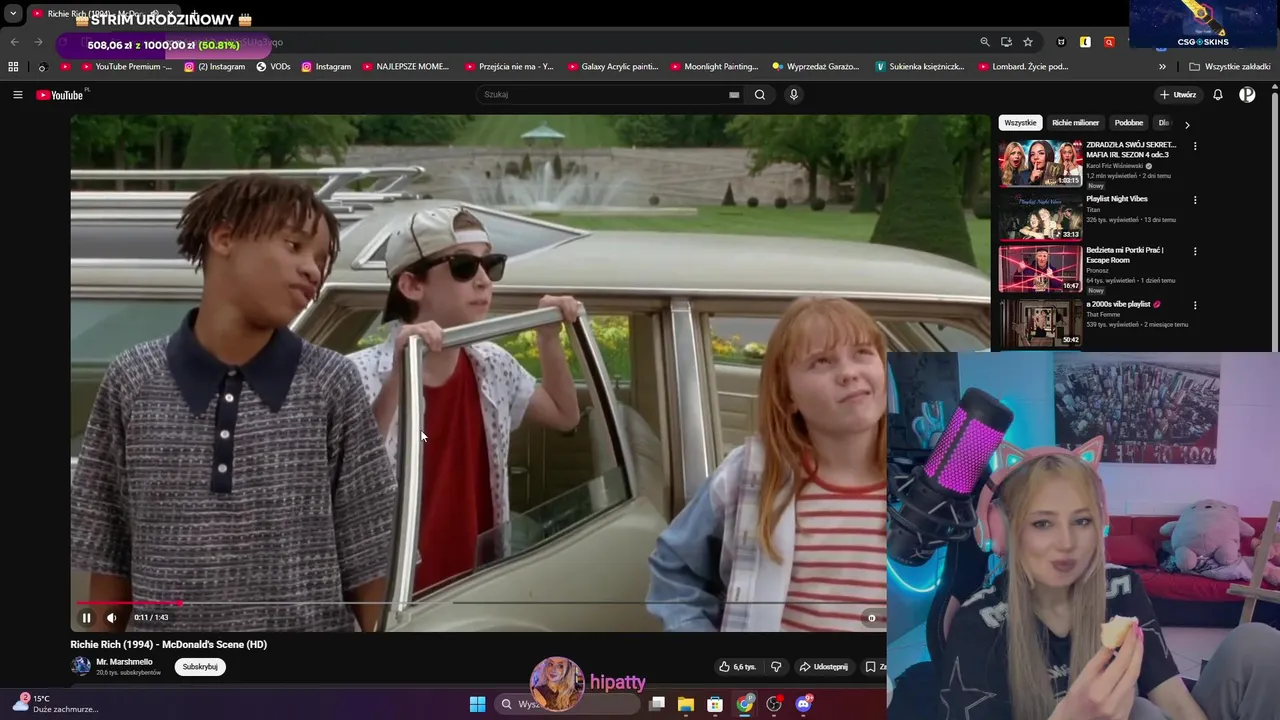Open the Mr. Marshmello channel link
Viewport: 1280px width, 720px height.
(x=124, y=662)
